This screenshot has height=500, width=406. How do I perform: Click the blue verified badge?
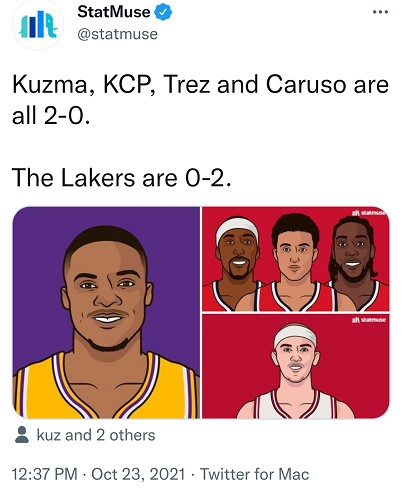click(163, 12)
